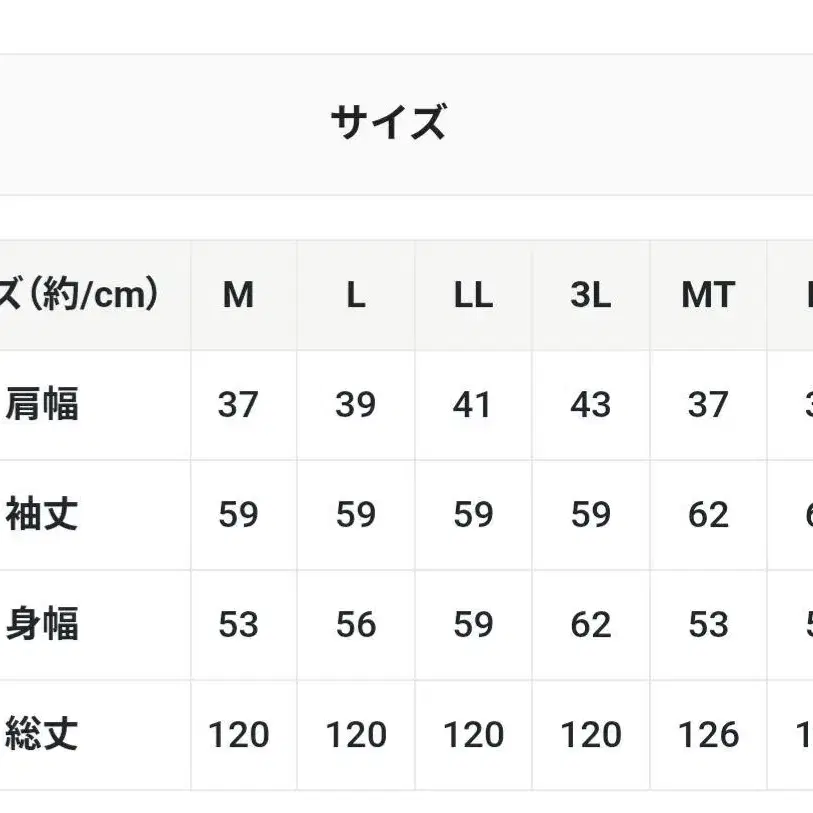Click the 肩幅 row label
Image resolution: width=813 pixels, height=813 pixels.
point(42,405)
